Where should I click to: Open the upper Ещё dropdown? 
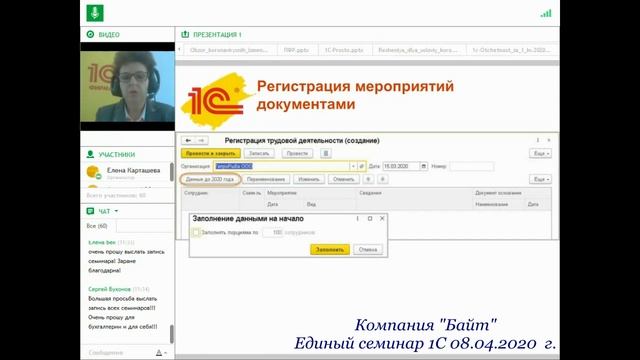(540, 153)
